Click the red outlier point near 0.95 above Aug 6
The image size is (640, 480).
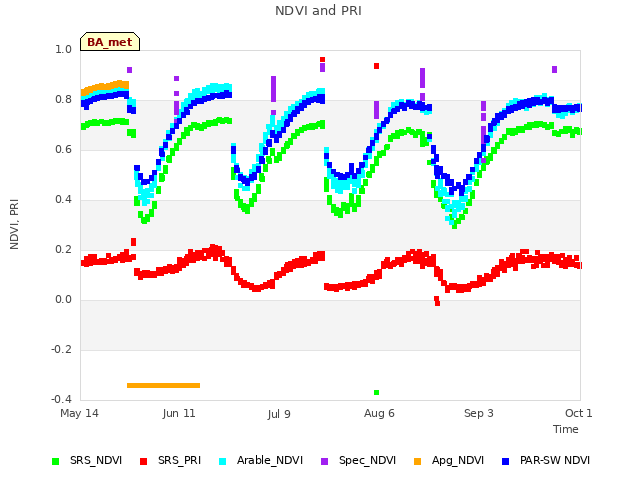click(x=376, y=66)
